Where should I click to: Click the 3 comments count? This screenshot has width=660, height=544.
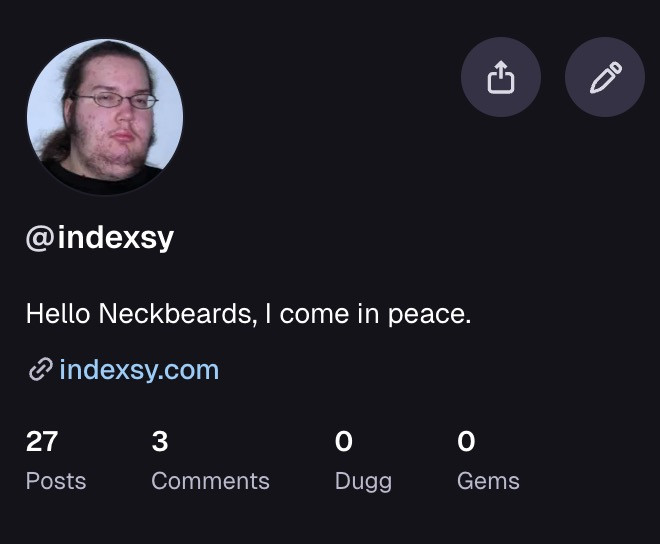(x=160, y=441)
